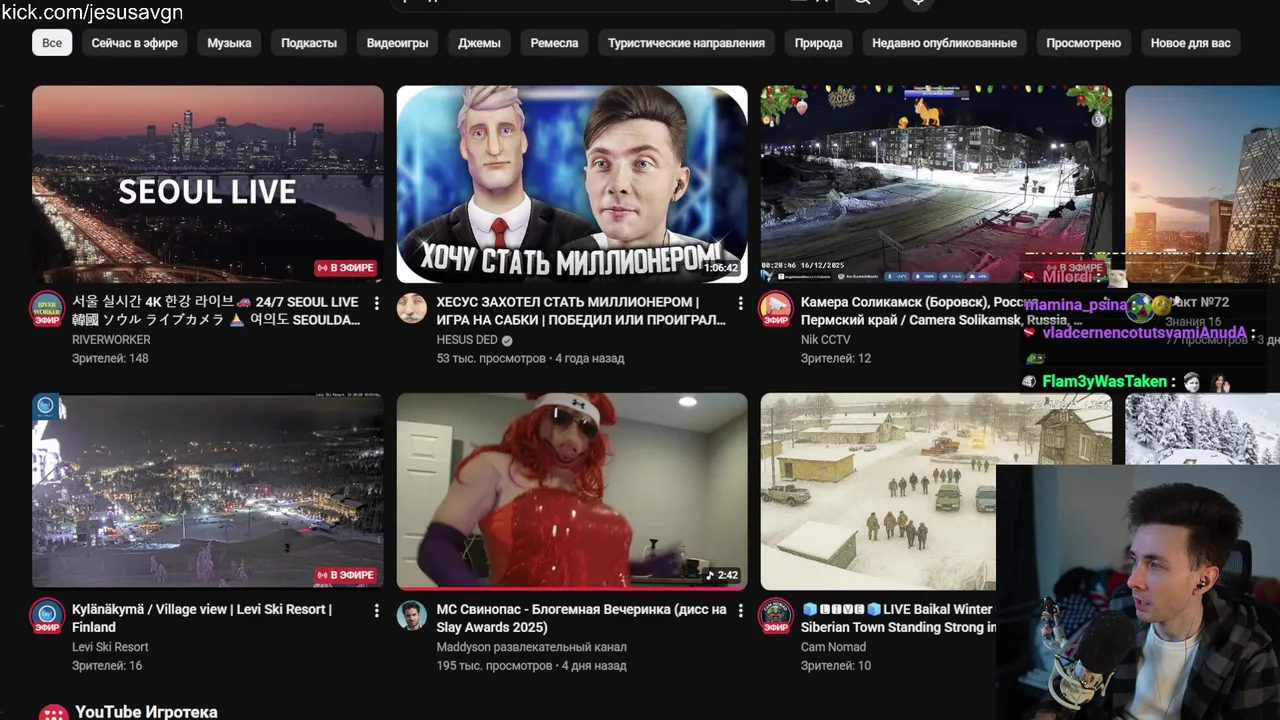Click chat username Flam3yWasTaken

click(x=1104, y=381)
